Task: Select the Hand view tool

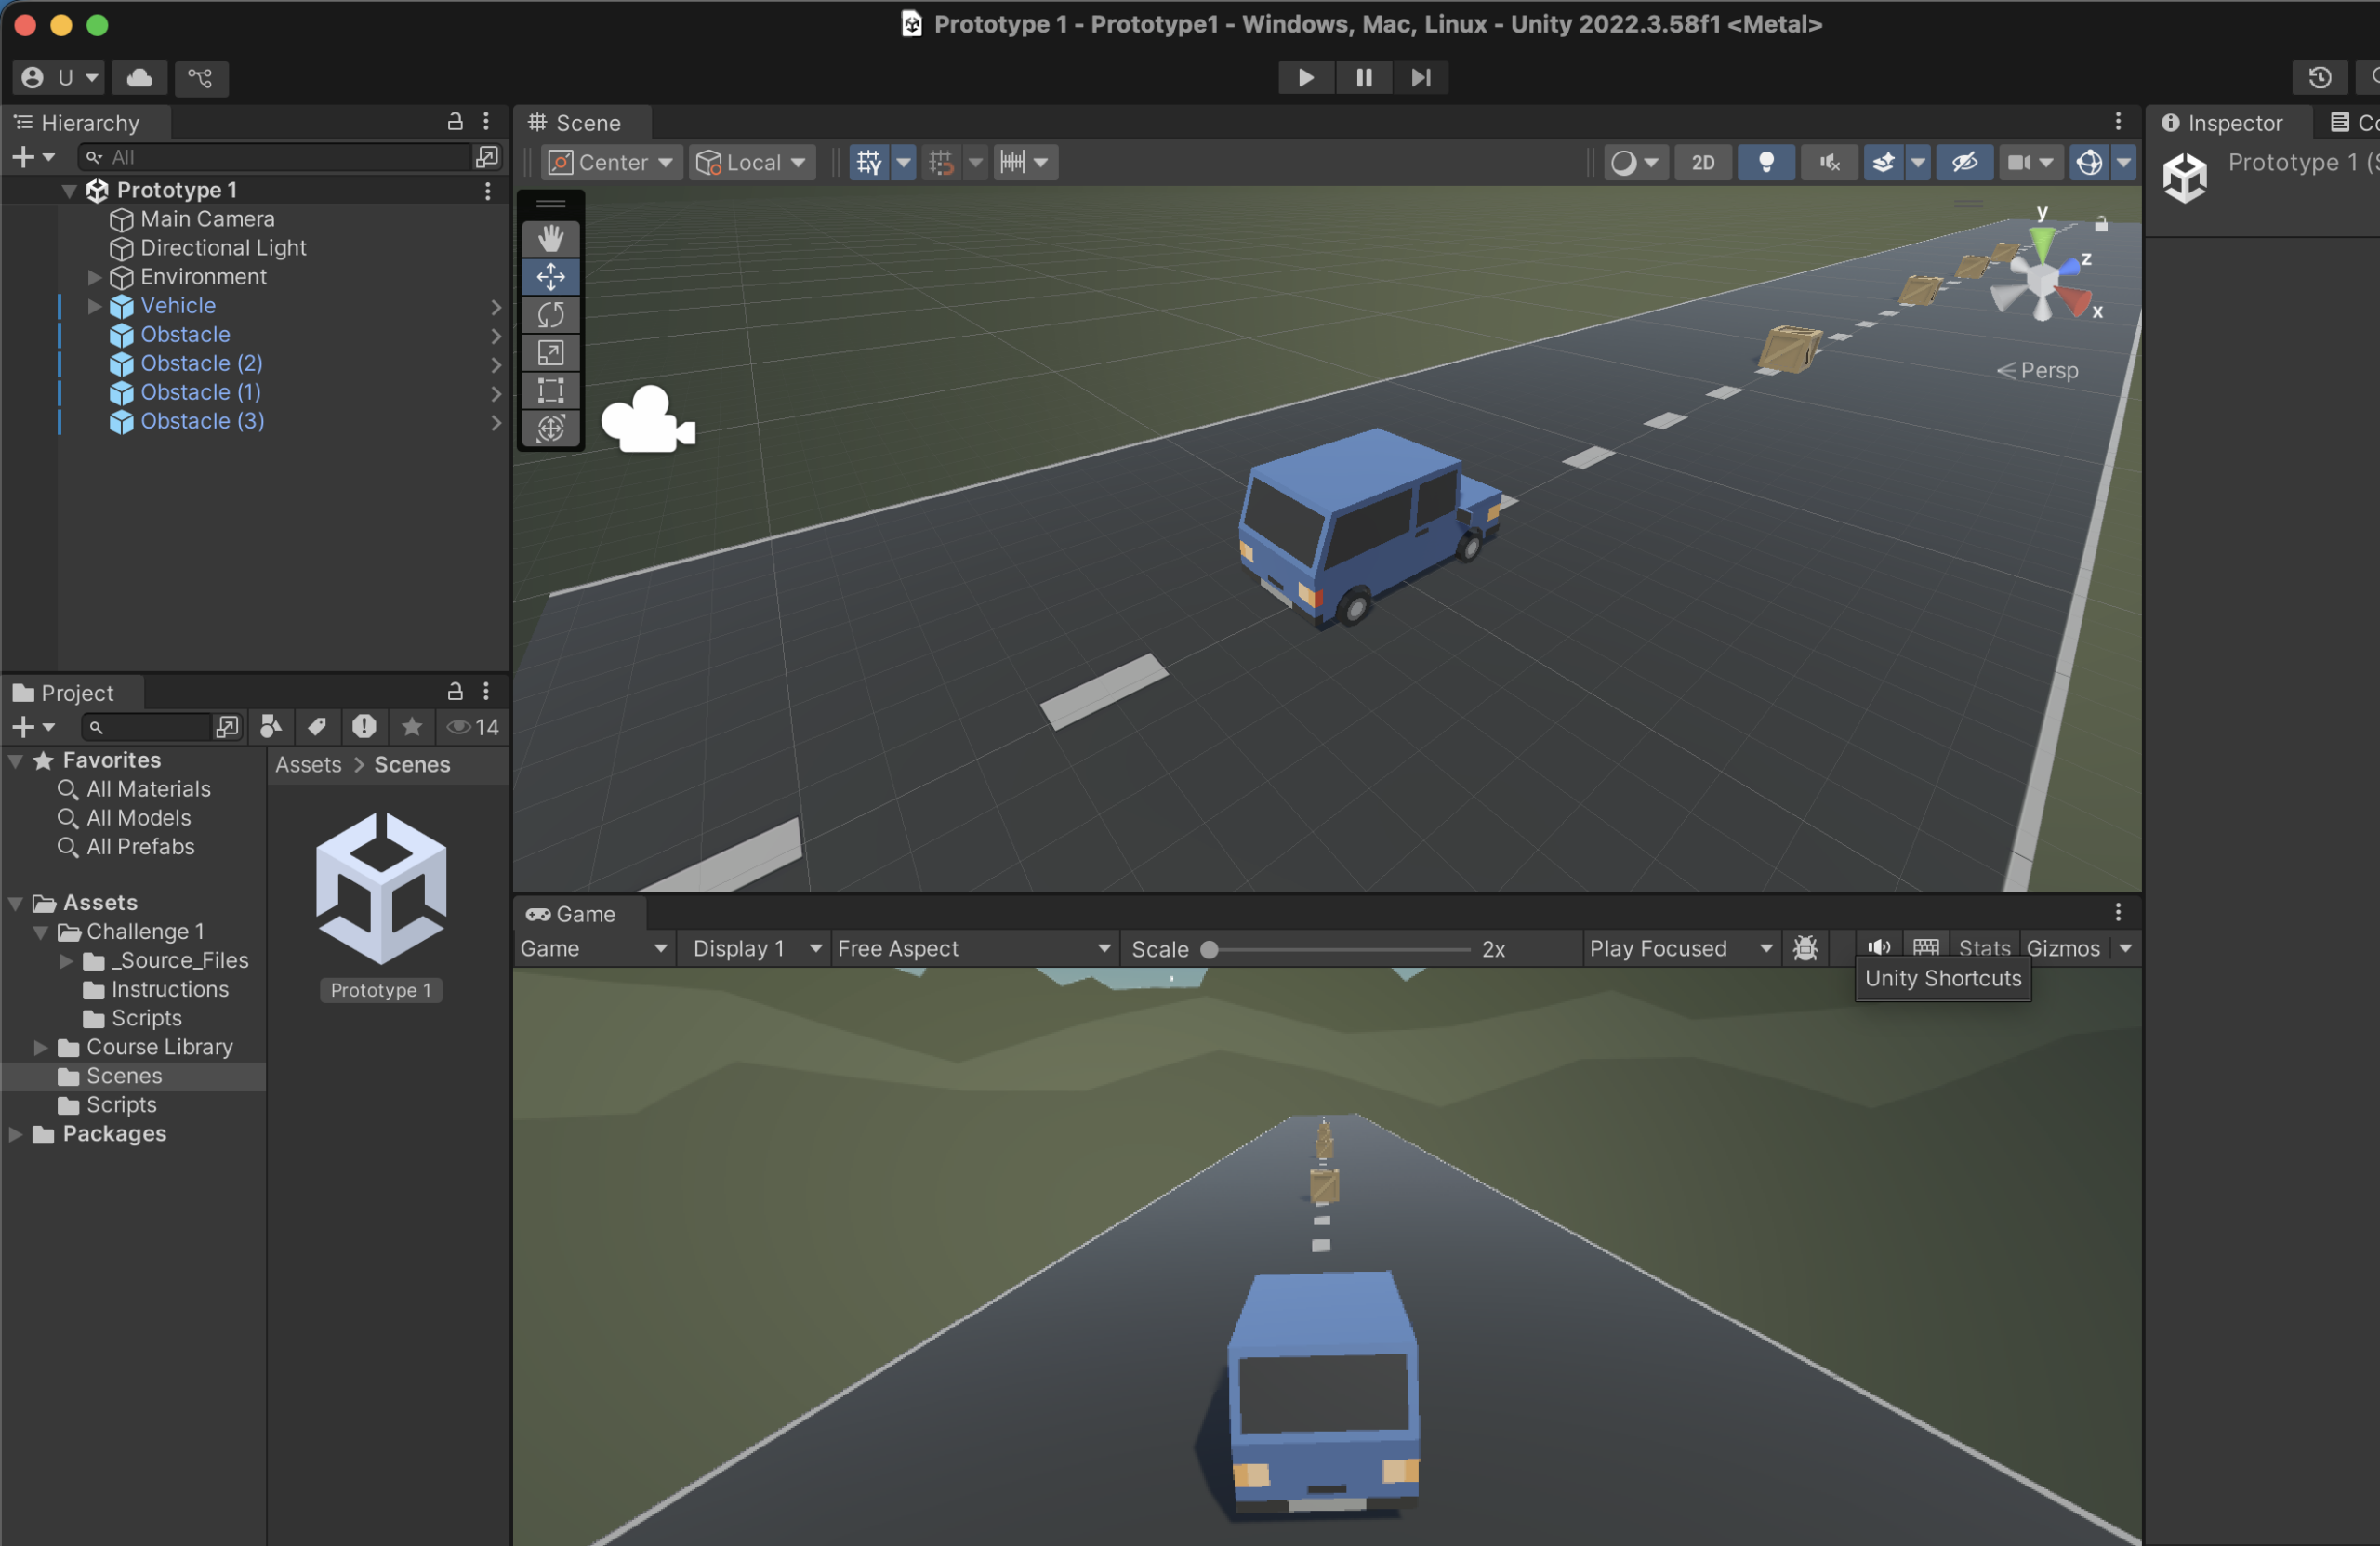Action: point(550,238)
